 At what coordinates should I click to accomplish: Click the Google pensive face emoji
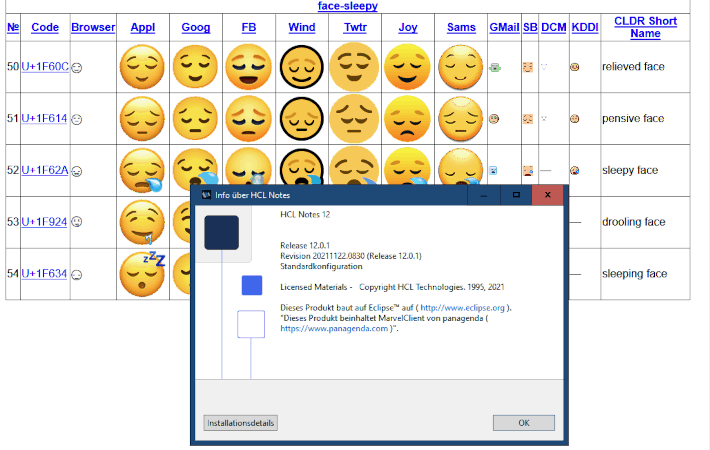(x=195, y=119)
